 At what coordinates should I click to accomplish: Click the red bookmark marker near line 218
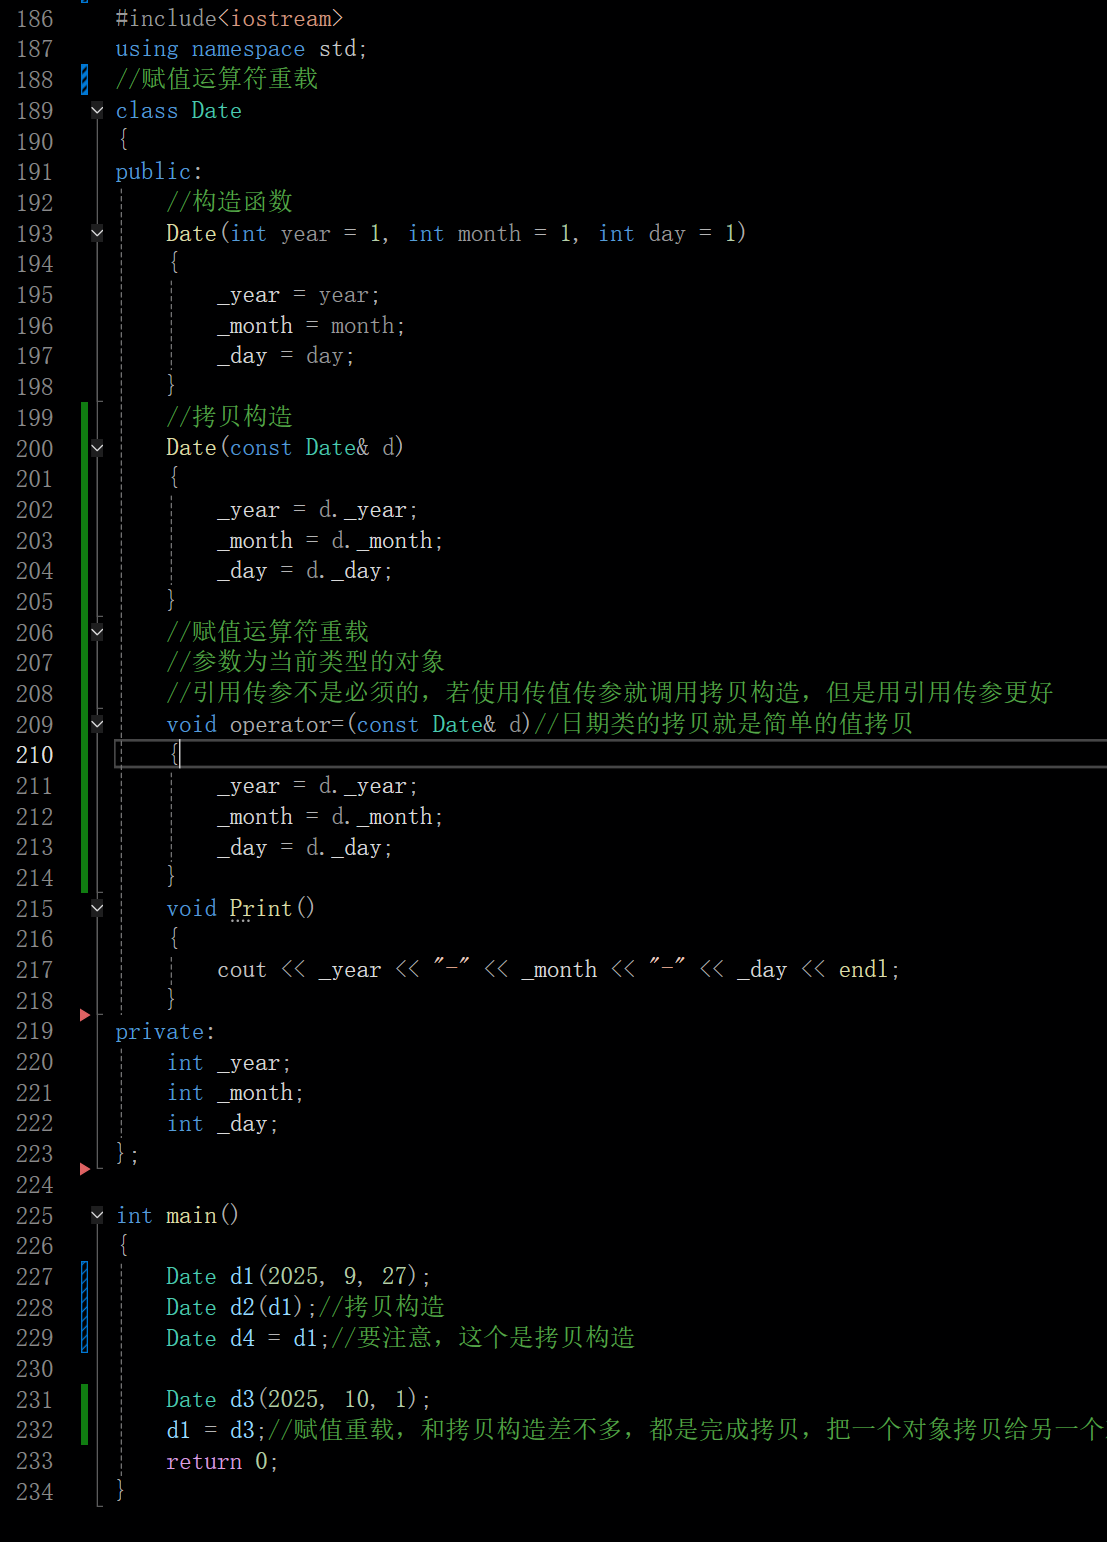coord(85,1015)
